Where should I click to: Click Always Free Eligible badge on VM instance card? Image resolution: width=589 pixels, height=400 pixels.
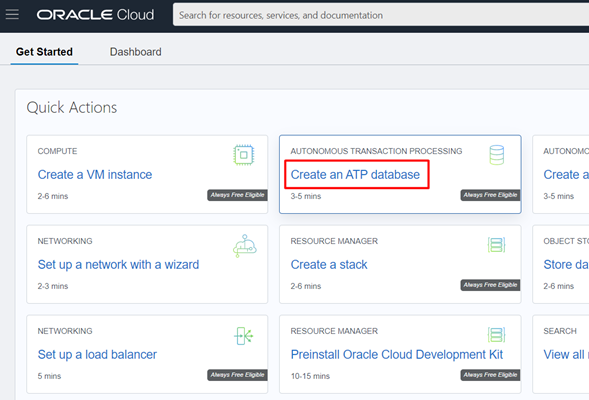[237, 195]
